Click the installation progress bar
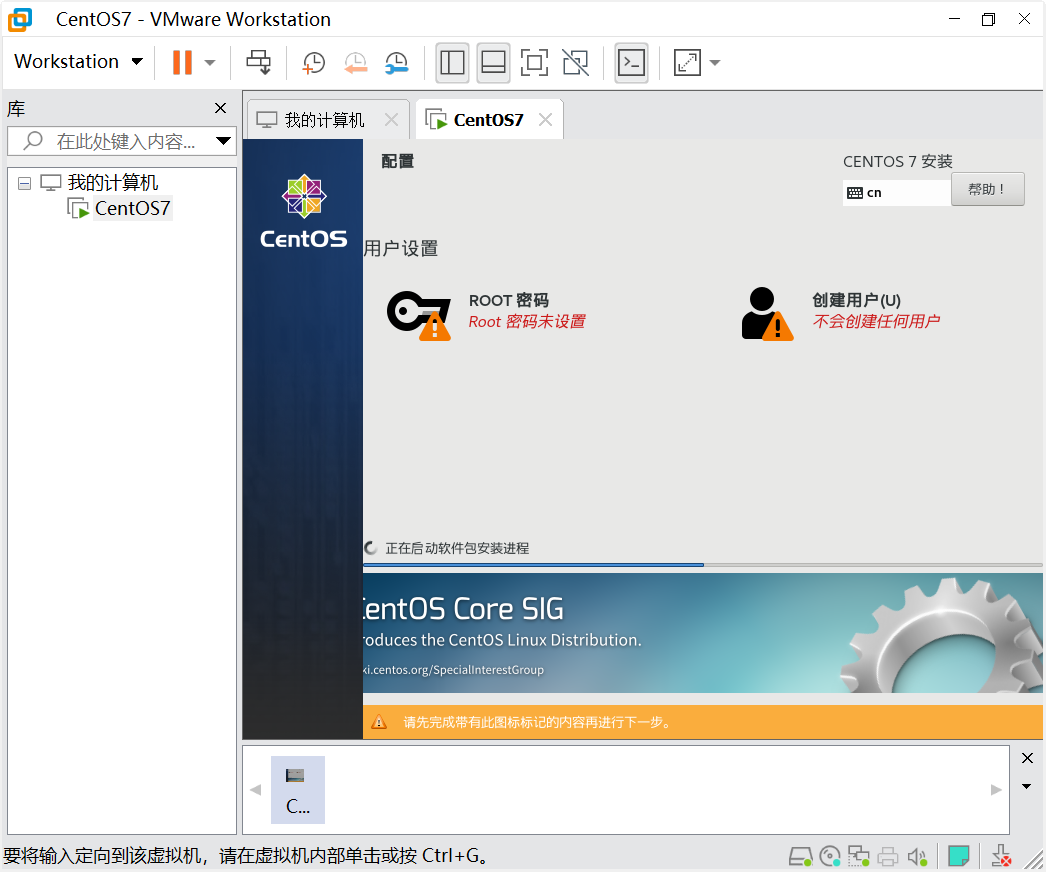The image size is (1046, 872). [x=702, y=565]
